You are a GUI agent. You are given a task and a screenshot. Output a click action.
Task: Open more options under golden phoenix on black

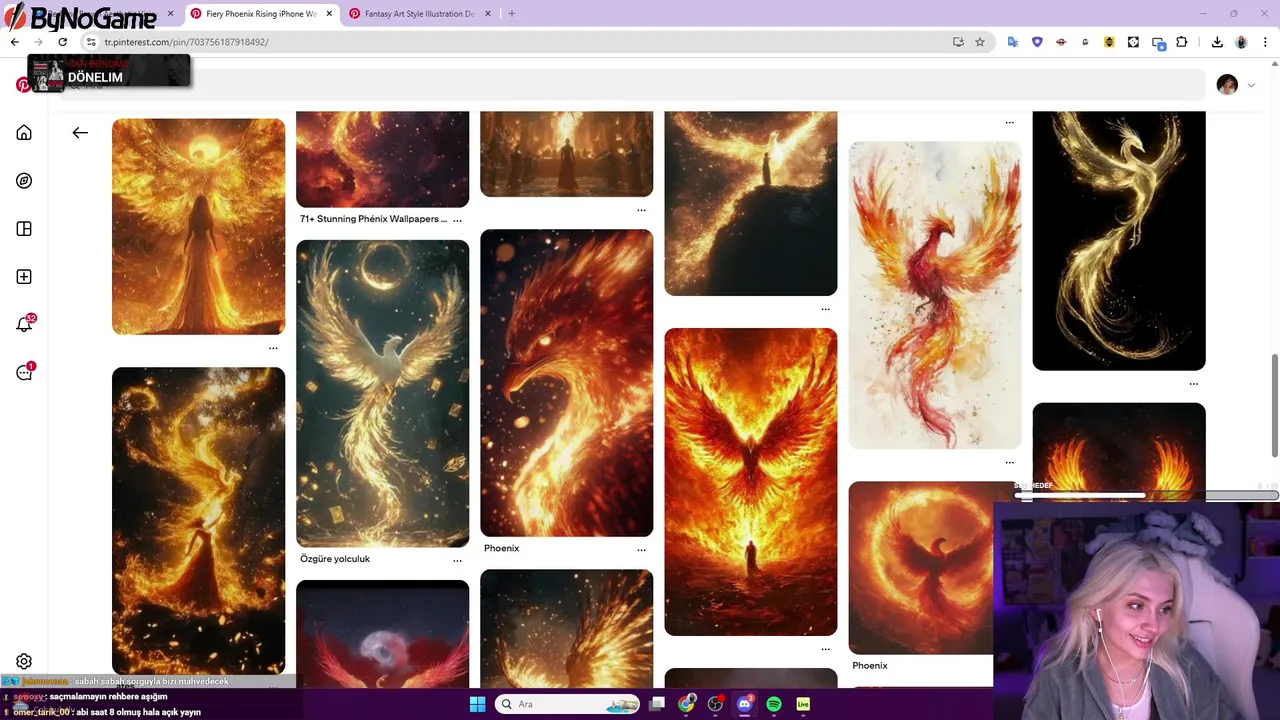coord(1193,383)
